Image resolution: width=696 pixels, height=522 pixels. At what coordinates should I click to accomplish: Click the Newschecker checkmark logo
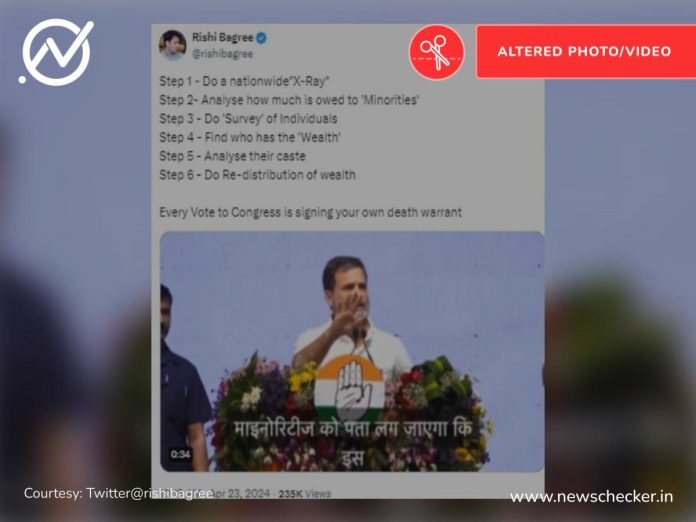point(56,52)
